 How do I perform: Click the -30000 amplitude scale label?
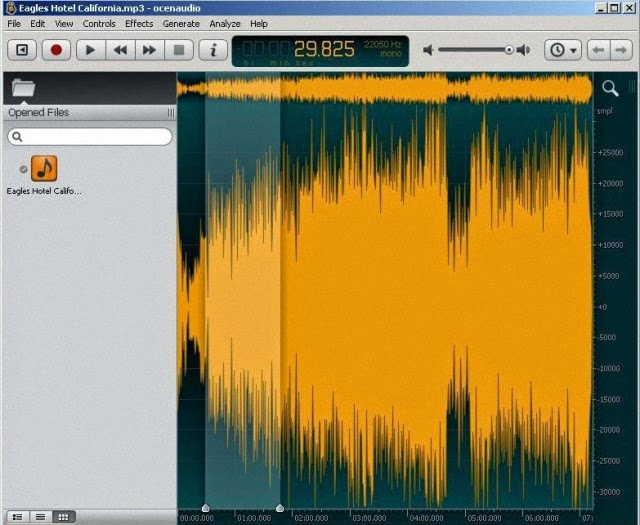611,492
